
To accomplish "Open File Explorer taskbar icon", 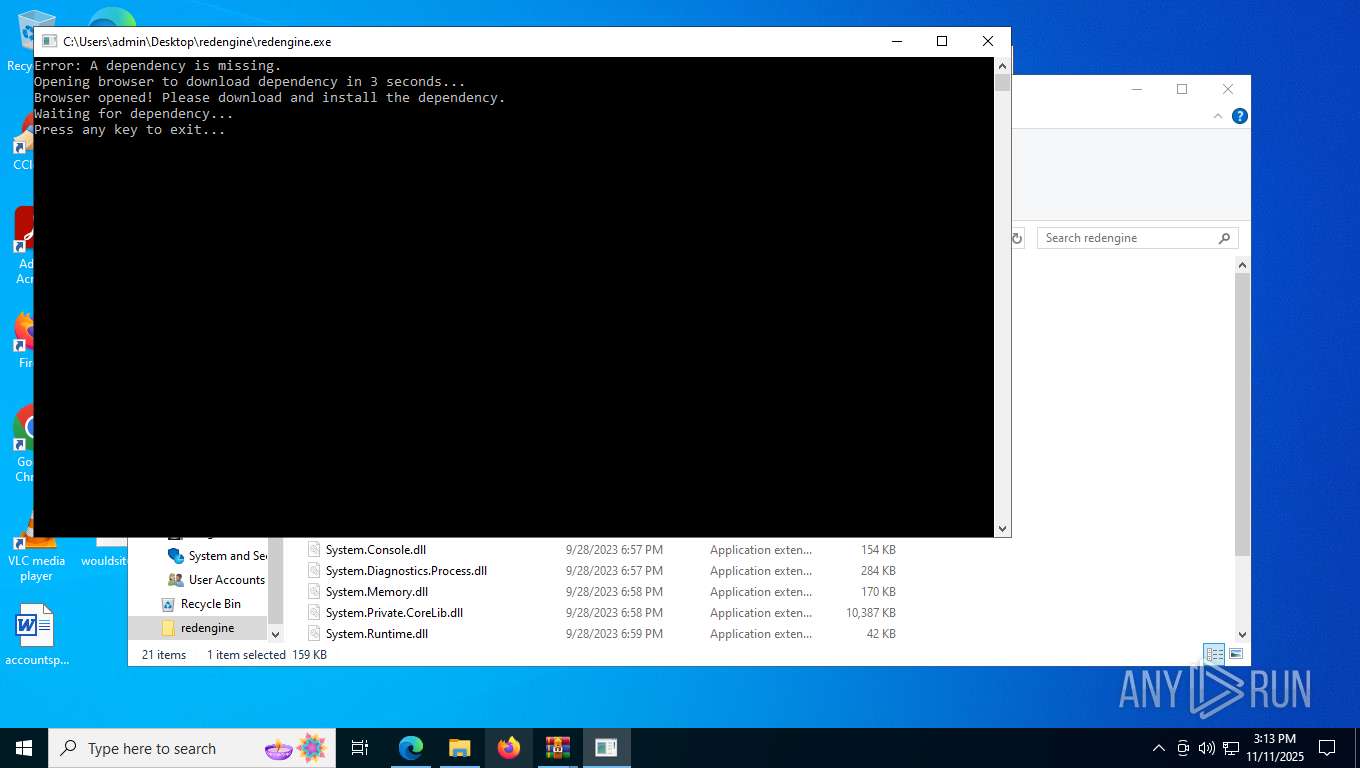I will click(x=460, y=748).
